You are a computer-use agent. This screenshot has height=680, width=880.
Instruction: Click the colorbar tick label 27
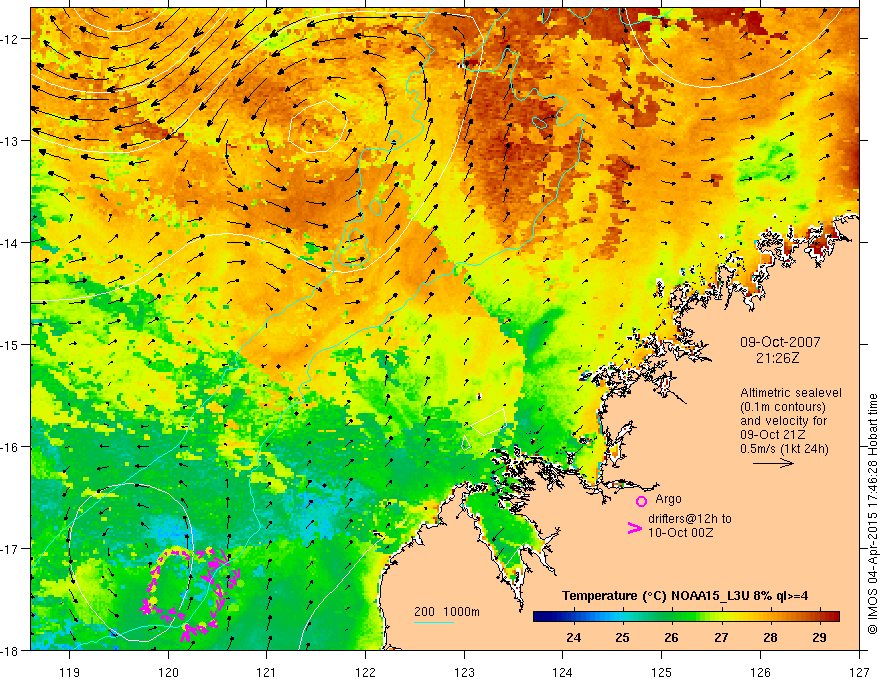[721, 638]
